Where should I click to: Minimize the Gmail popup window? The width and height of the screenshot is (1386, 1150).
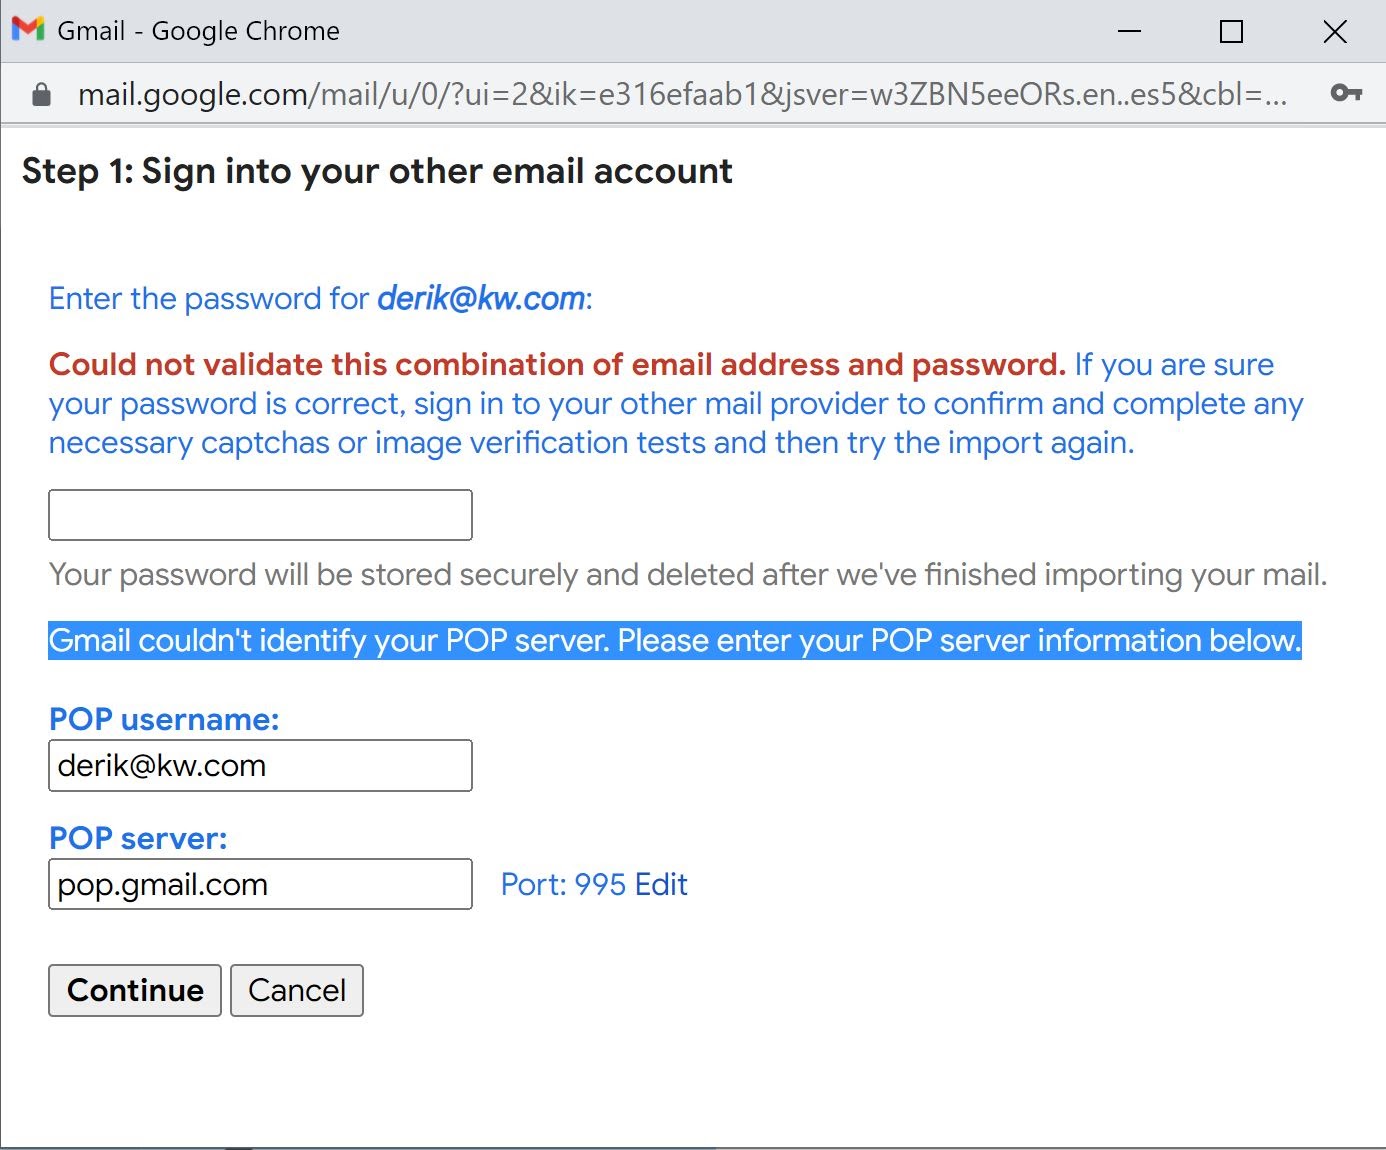pos(1129,31)
